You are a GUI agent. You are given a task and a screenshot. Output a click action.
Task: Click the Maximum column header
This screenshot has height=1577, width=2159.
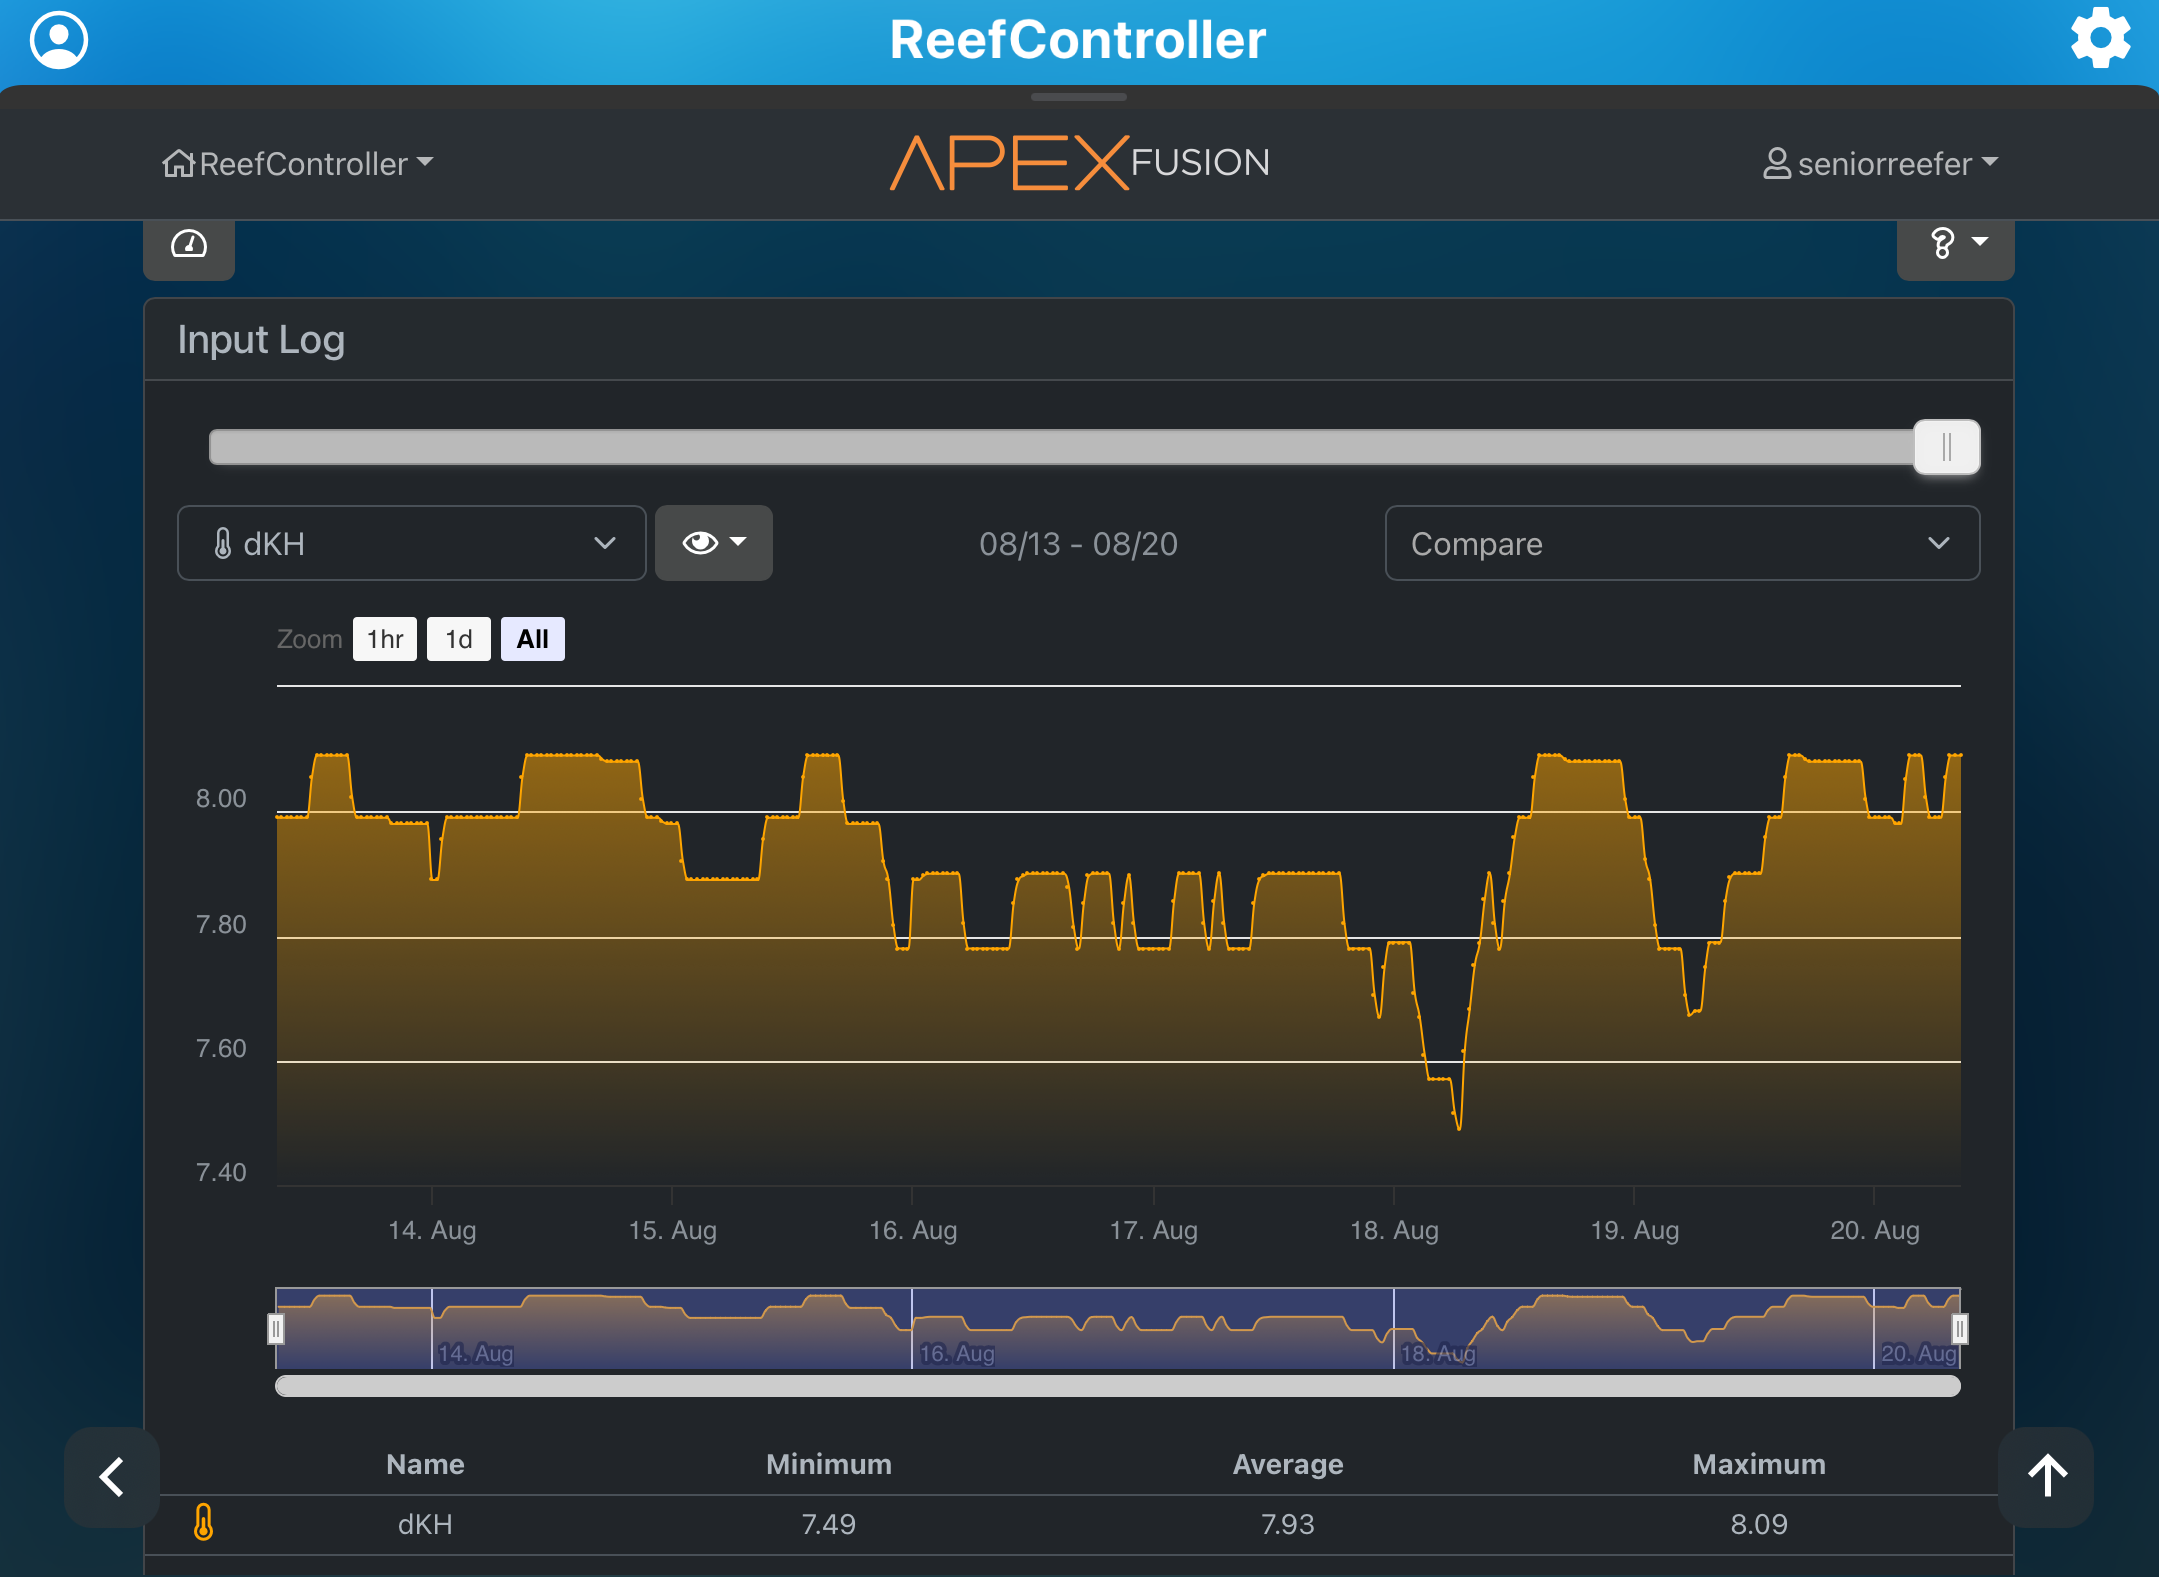coord(1758,1464)
